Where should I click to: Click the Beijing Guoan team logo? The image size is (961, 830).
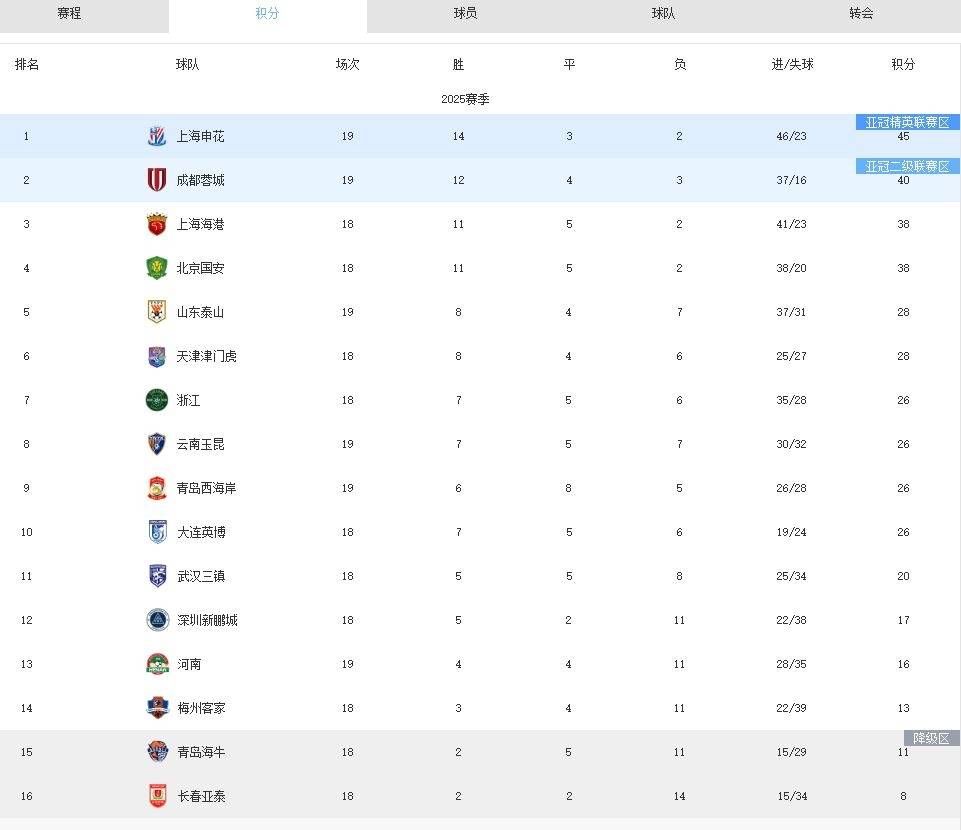157,268
